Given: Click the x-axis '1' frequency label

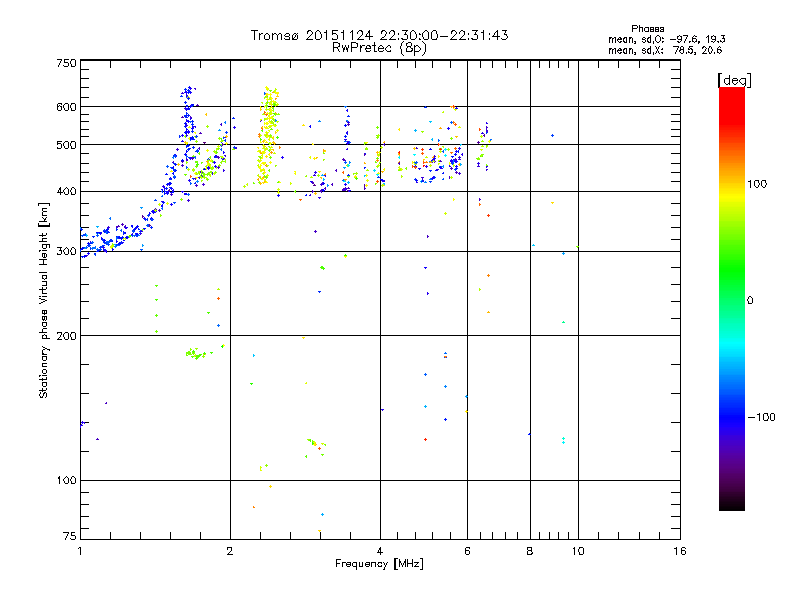Looking at the screenshot, I should click(80, 551).
